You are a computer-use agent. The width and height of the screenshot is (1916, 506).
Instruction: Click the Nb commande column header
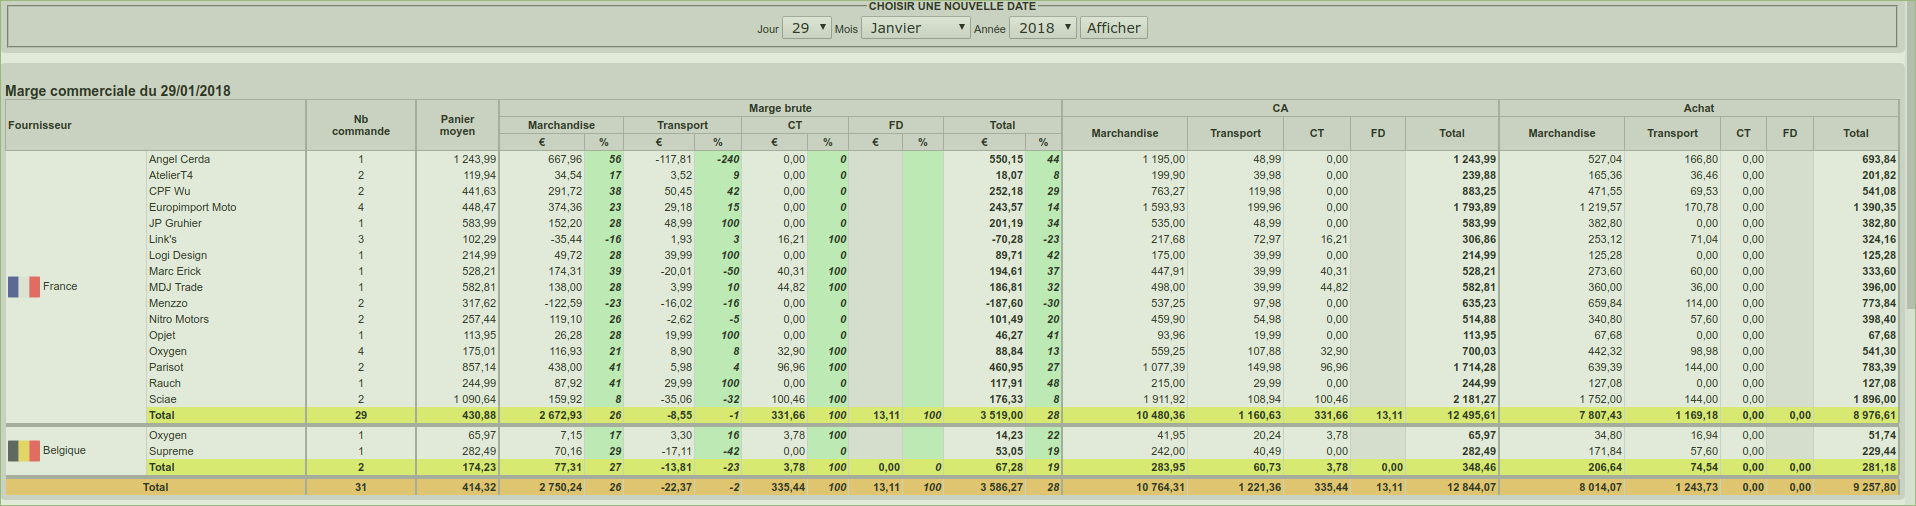click(361, 125)
